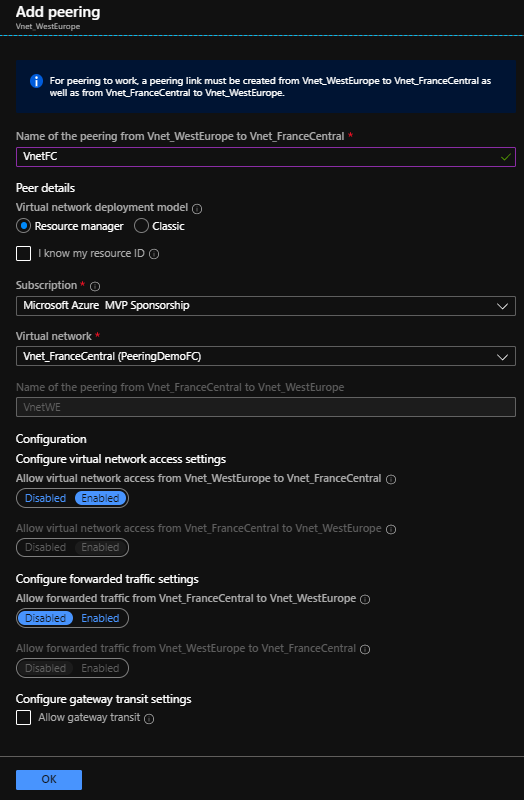This screenshot has width=524, height=800.
Task: Set forwarded traffic FranceCentral to WestEurope to Enabled
Action: pyautogui.click(x=100, y=618)
